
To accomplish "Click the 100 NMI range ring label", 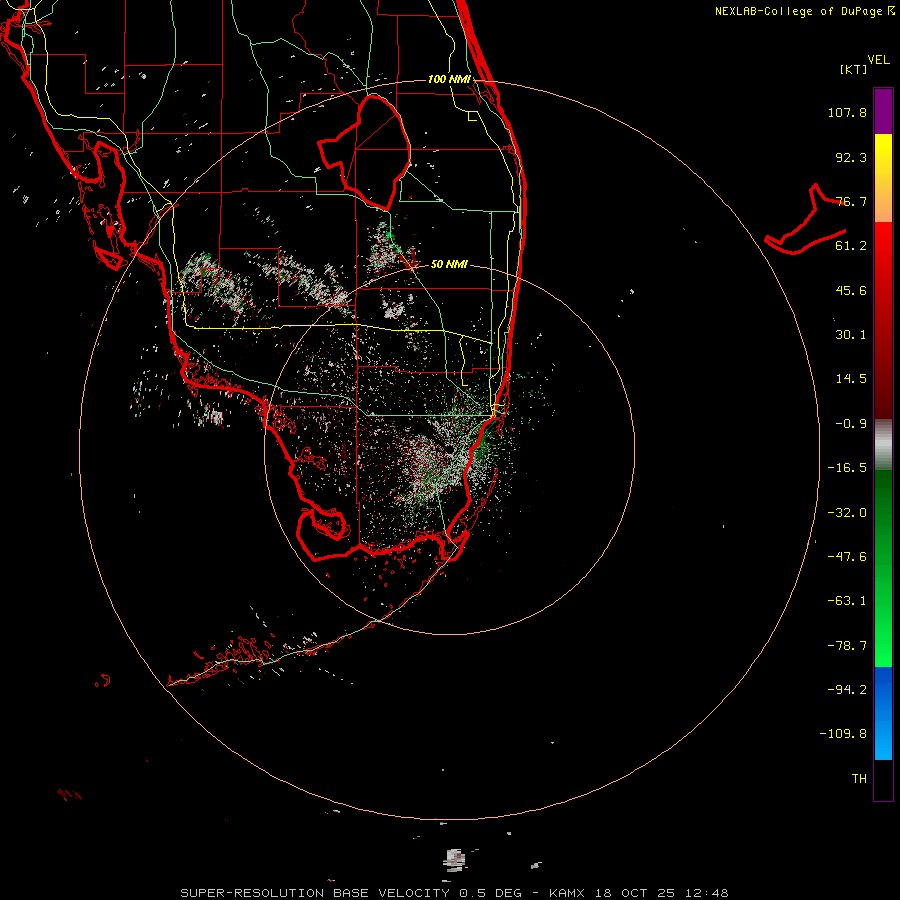I will pyautogui.click(x=449, y=79).
